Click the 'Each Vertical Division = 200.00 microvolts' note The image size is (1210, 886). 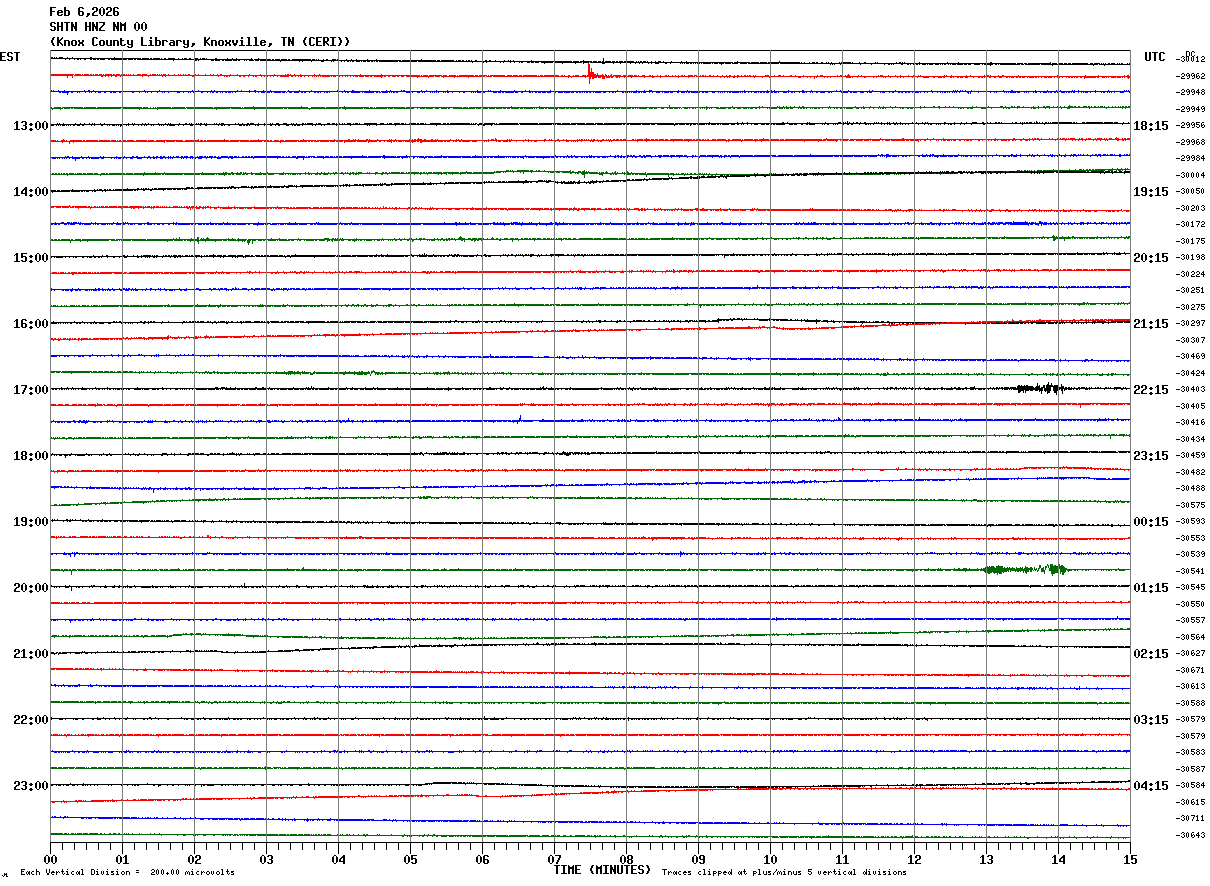127,872
